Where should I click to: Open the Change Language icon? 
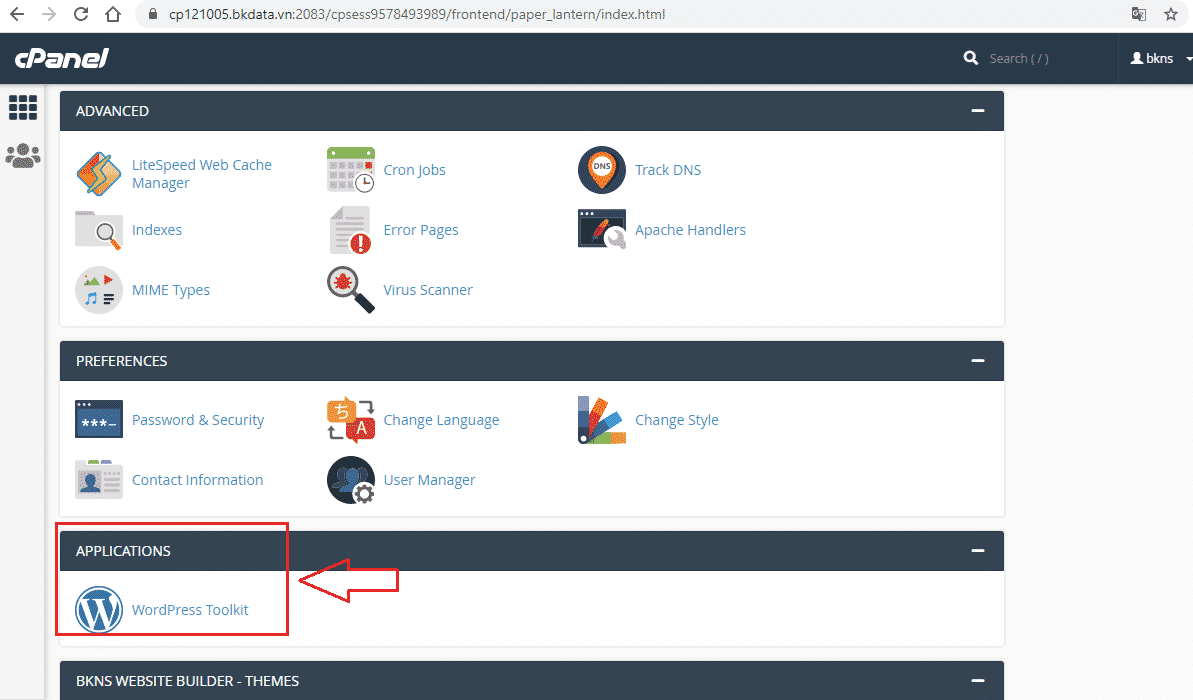coord(351,419)
